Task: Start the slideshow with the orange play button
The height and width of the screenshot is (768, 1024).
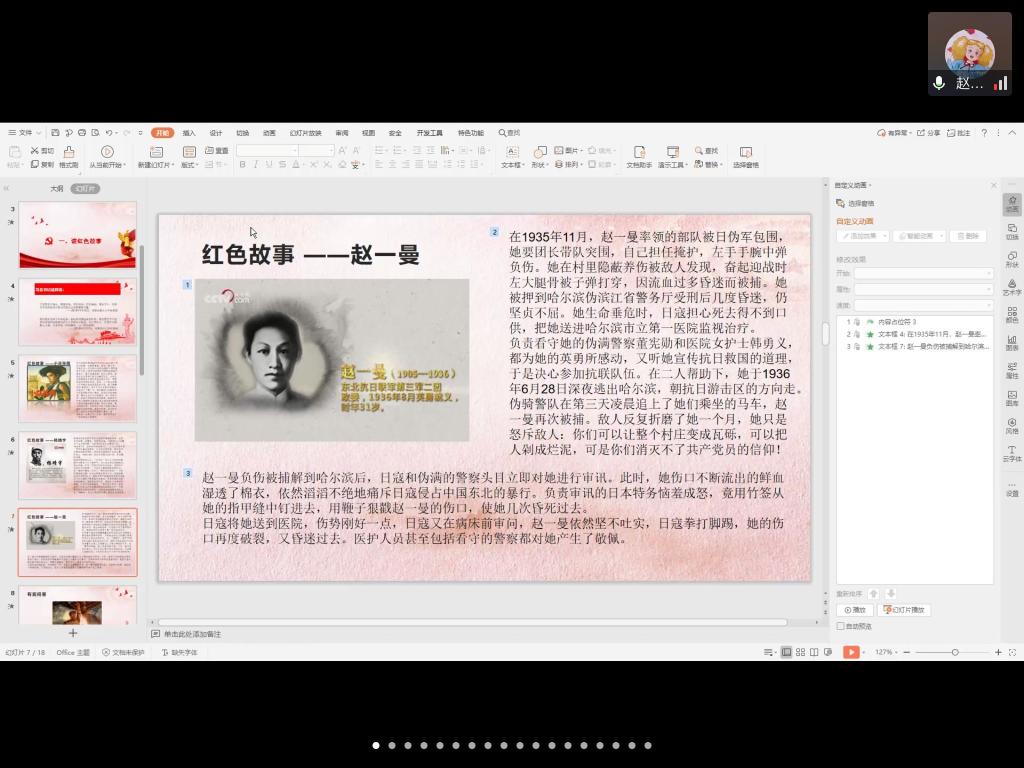Action: [x=850, y=652]
